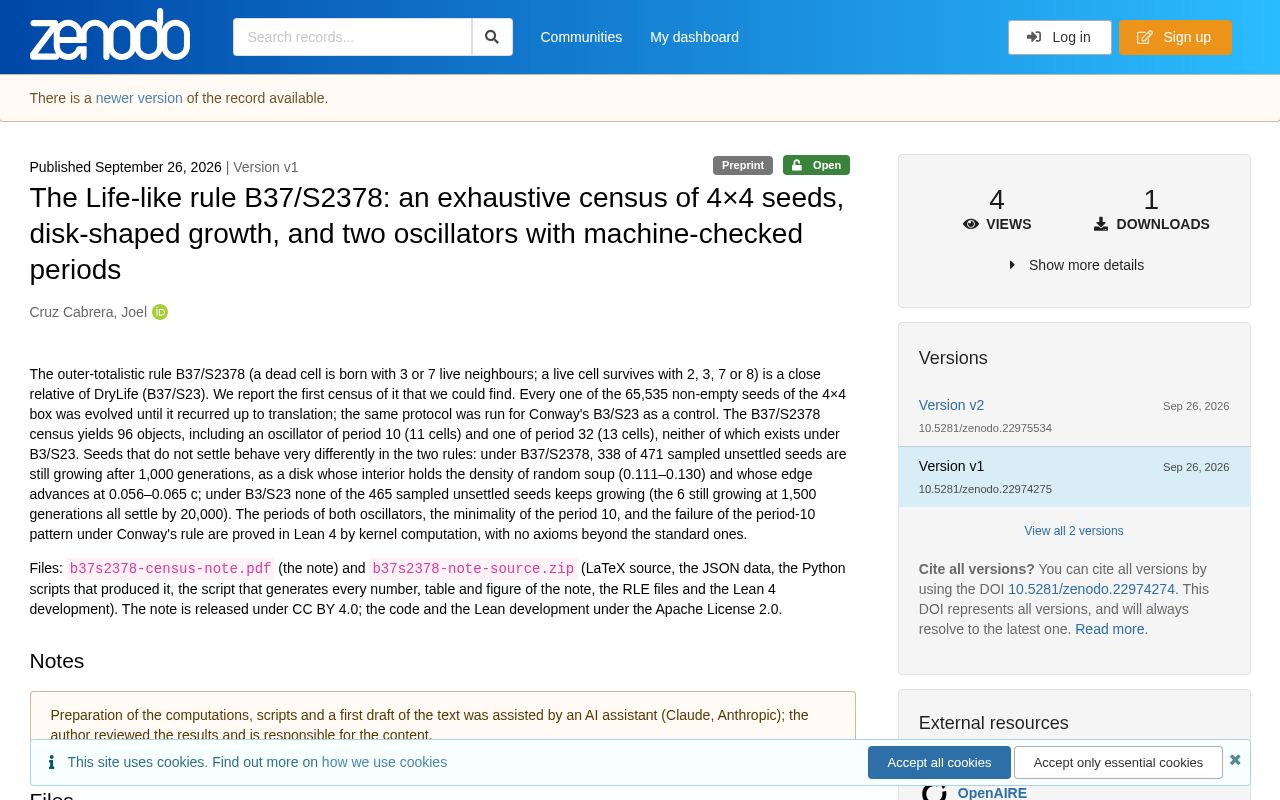Click Accept only essential cookies
Image resolution: width=1280 pixels, height=800 pixels.
[1118, 762]
